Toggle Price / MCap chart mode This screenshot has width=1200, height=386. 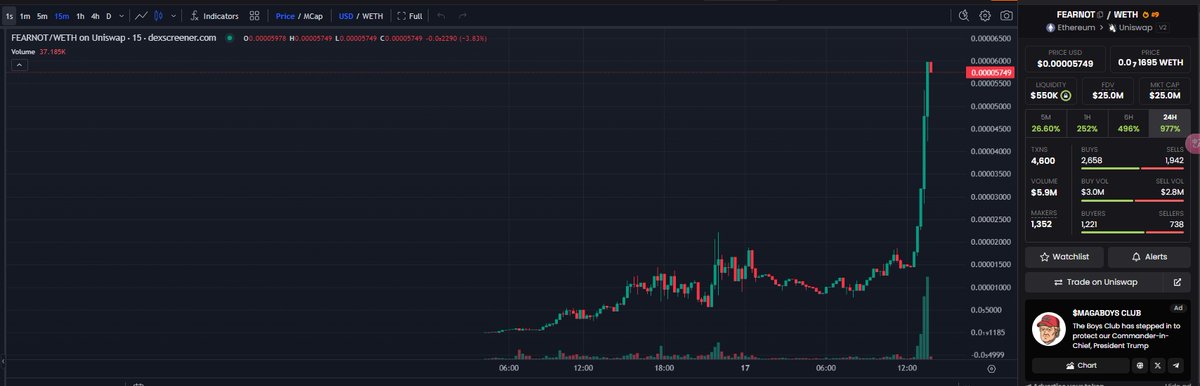tap(298, 16)
